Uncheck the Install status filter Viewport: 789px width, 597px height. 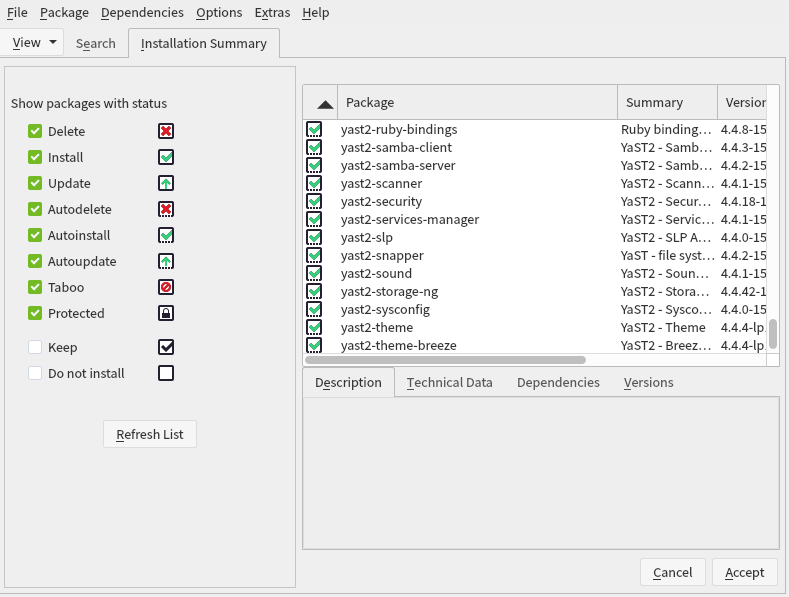tap(35, 157)
